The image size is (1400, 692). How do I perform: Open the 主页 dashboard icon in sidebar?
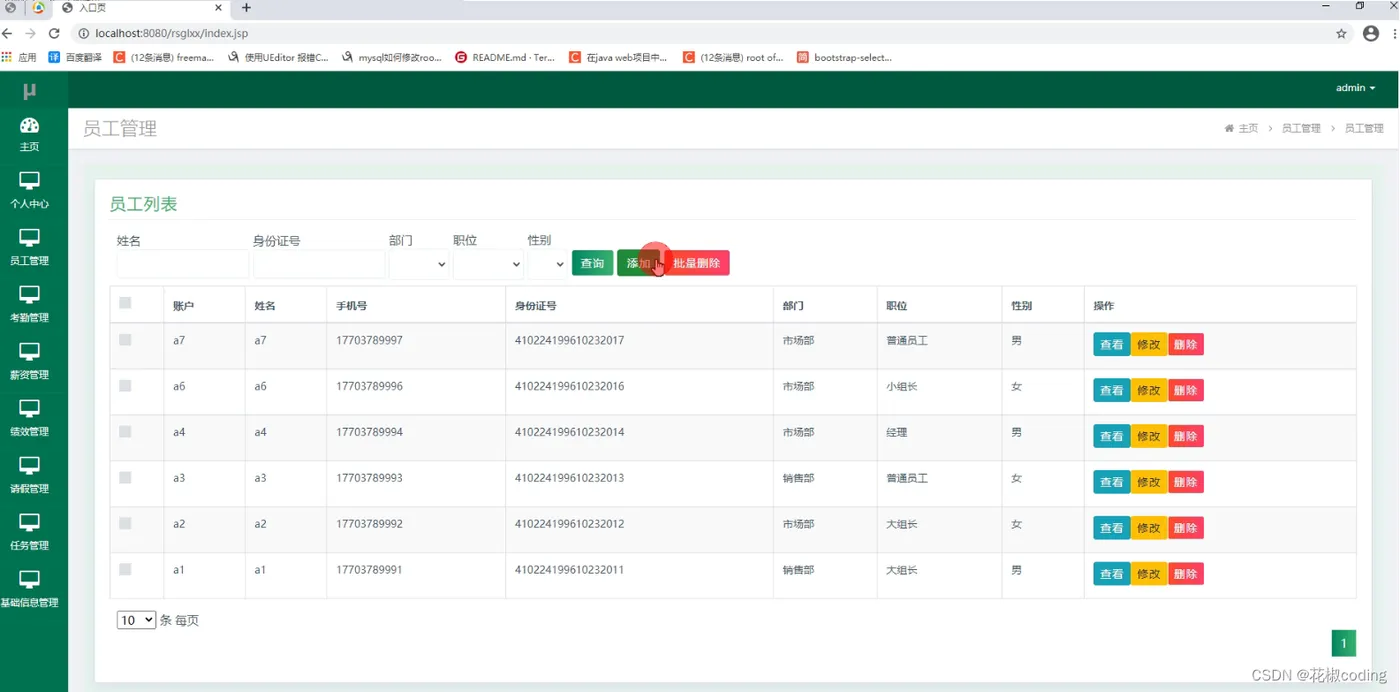click(x=29, y=125)
